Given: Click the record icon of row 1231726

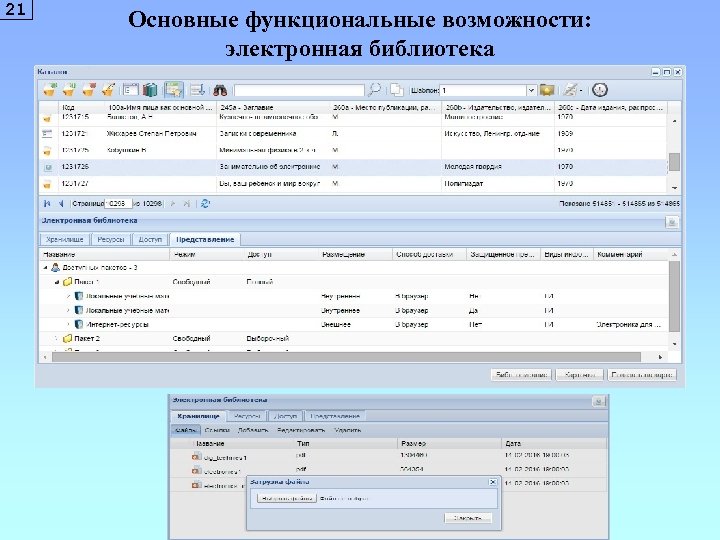Looking at the screenshot, I should click(x=48, y=167).
